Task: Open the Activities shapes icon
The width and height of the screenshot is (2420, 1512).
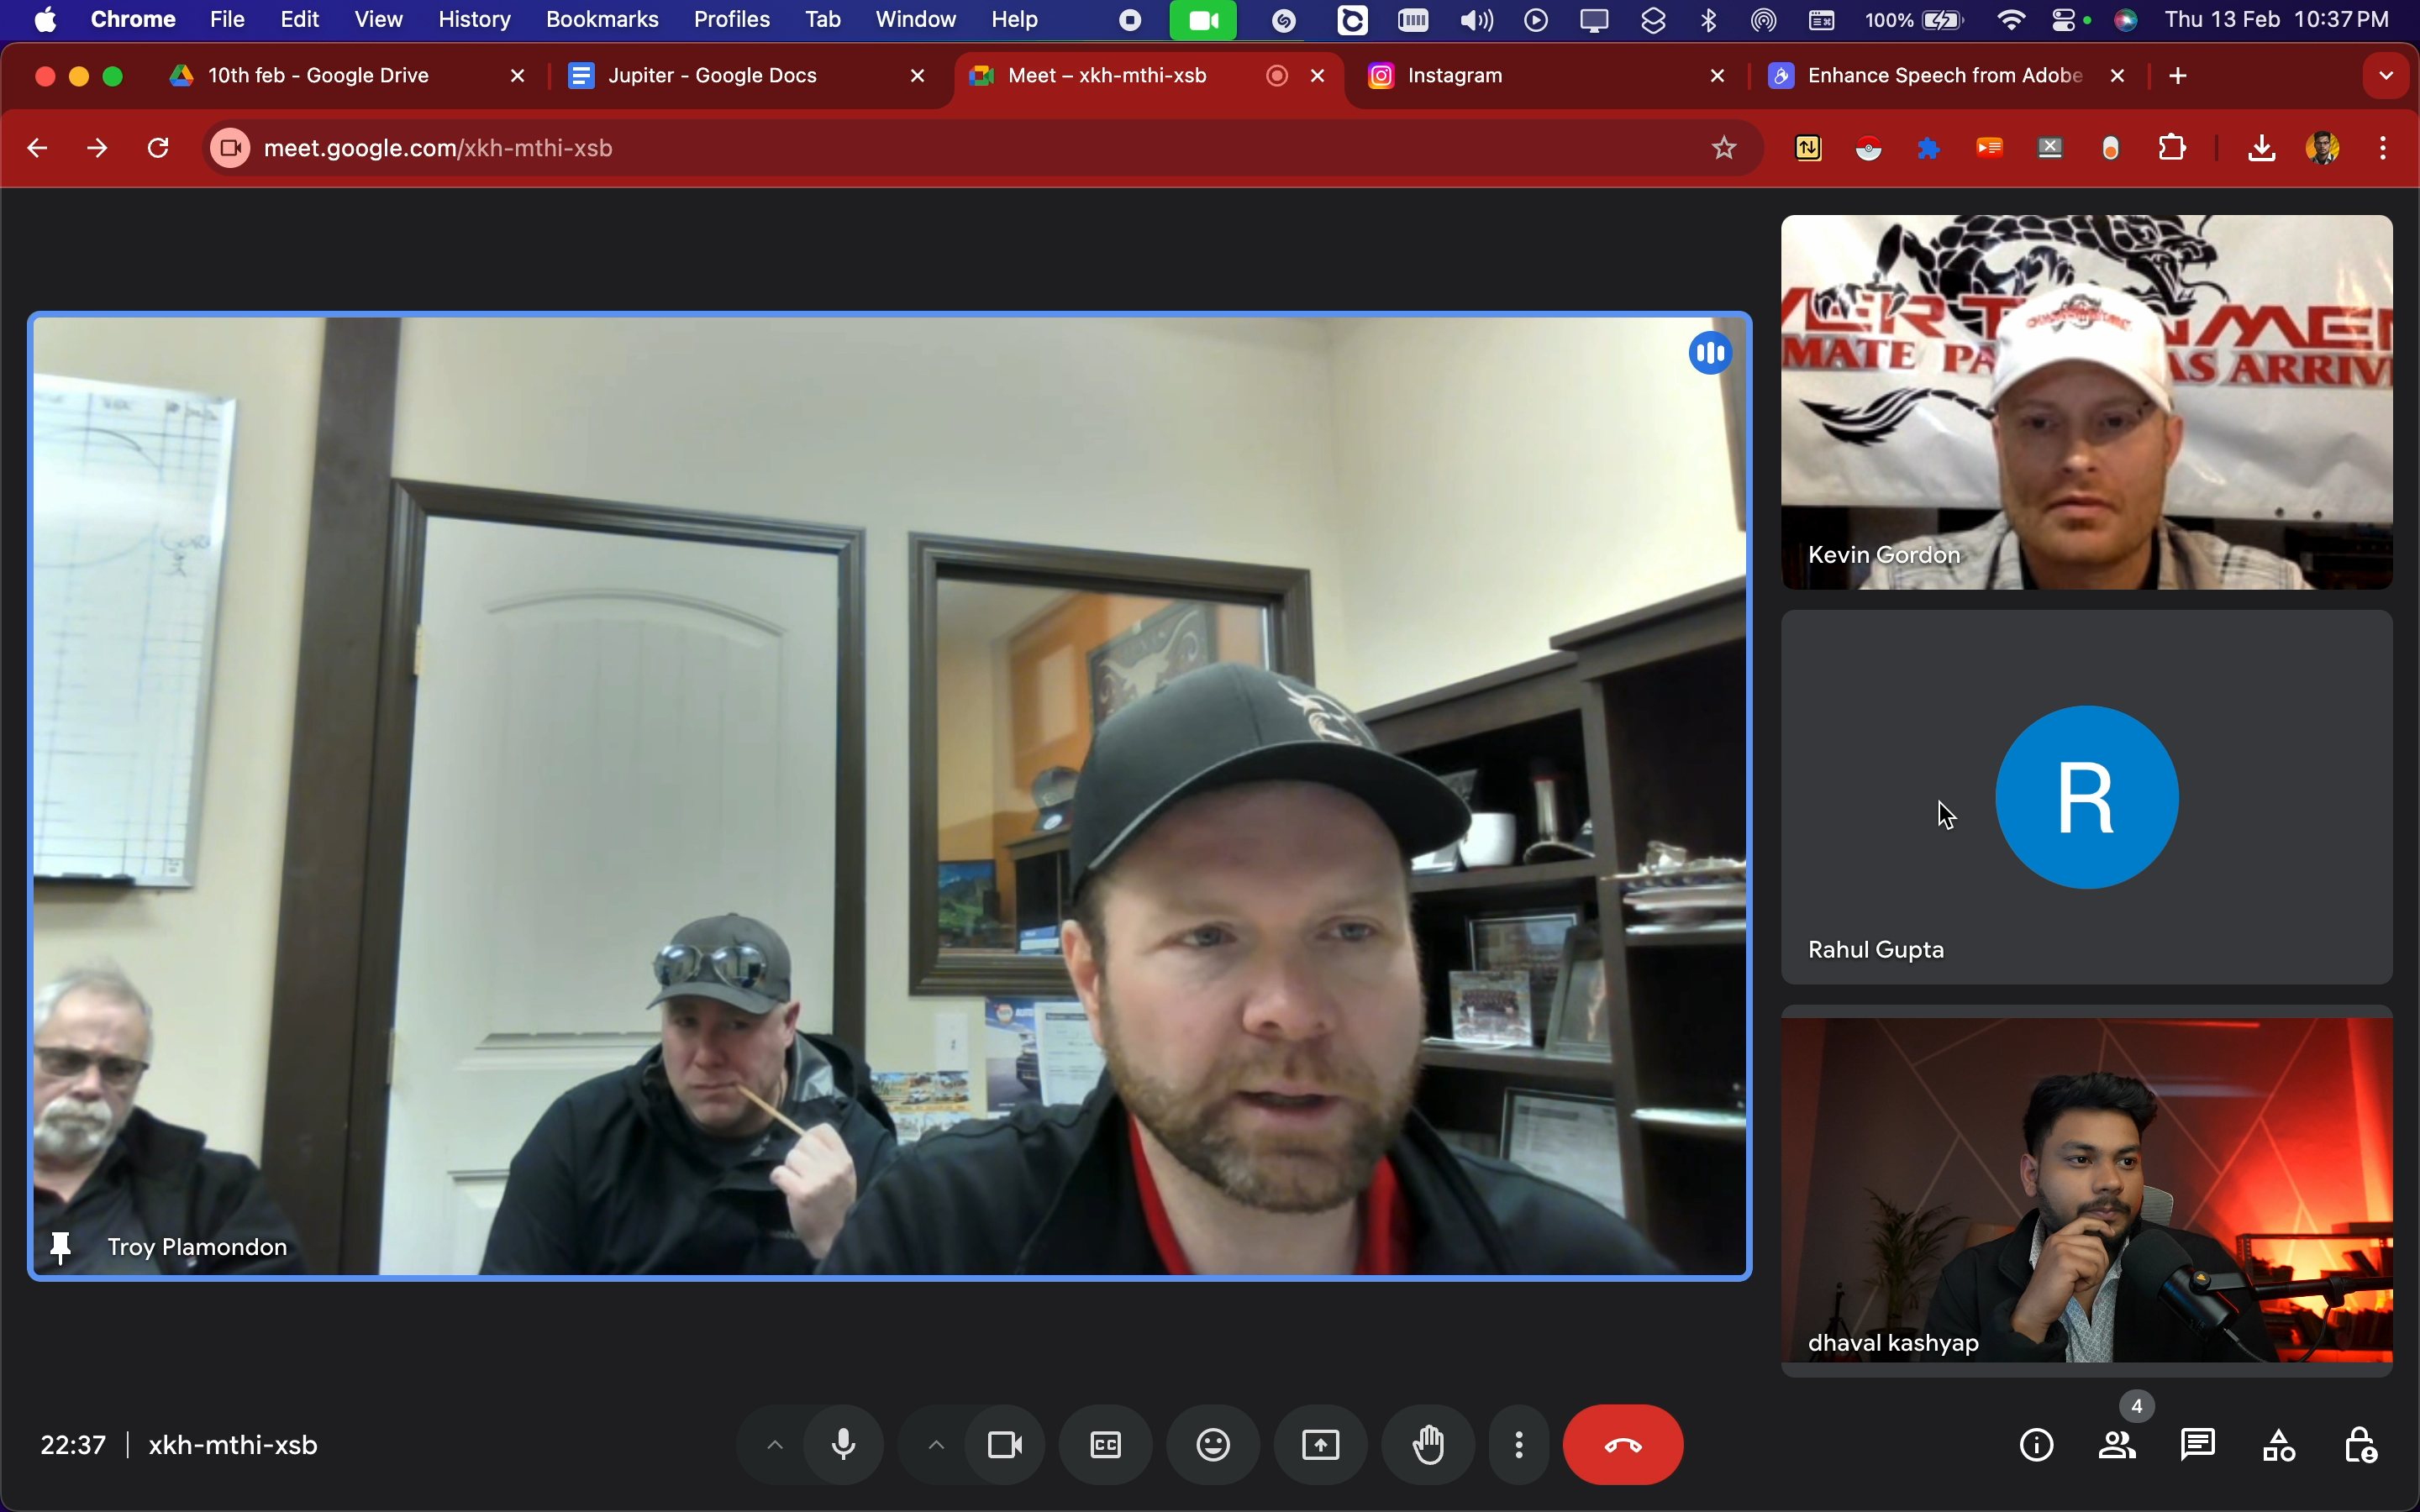Action: [x=2279, y=1445]
